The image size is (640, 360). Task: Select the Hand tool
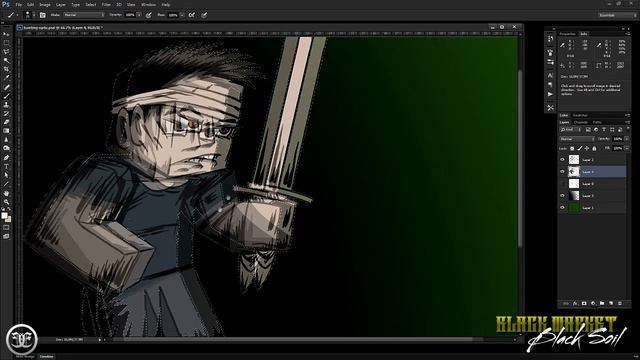6,193
